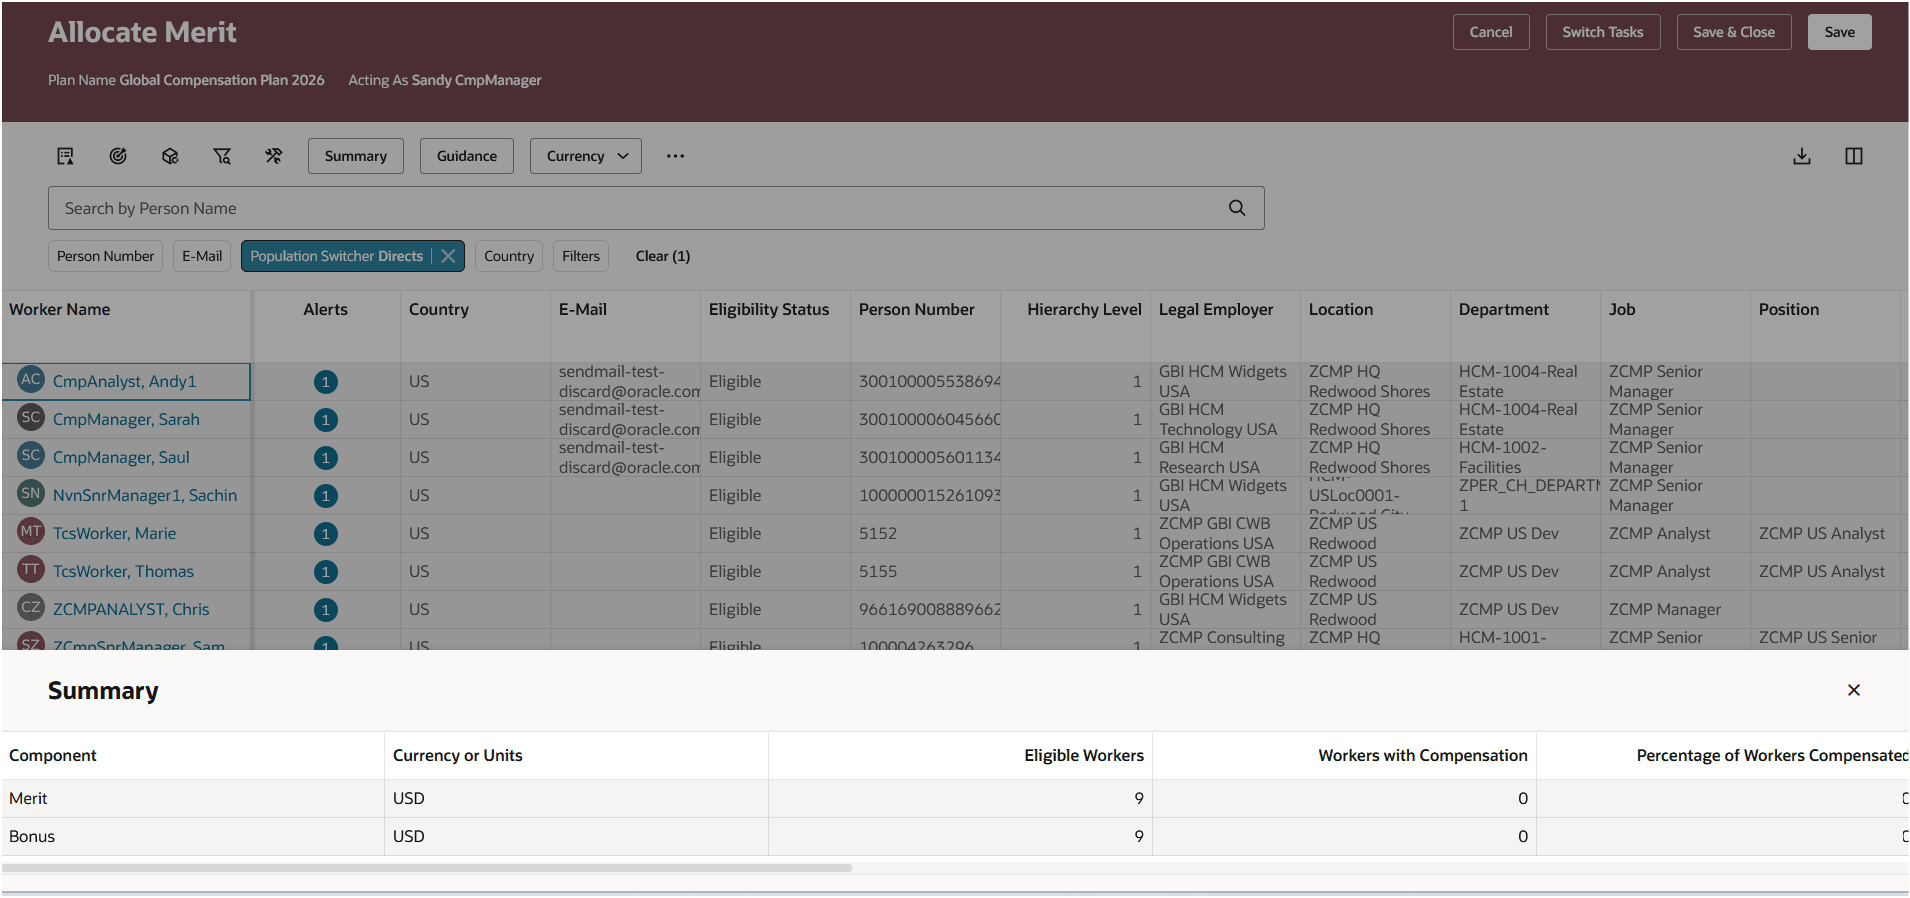The width and height of the screenshot is (1910, 898).
Task: Click the cube refresh icon
Action: pos(170,156)
